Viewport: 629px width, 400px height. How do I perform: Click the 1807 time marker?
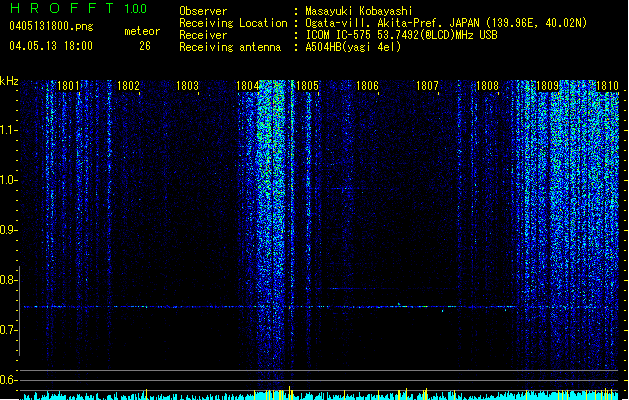pos(427,85)
